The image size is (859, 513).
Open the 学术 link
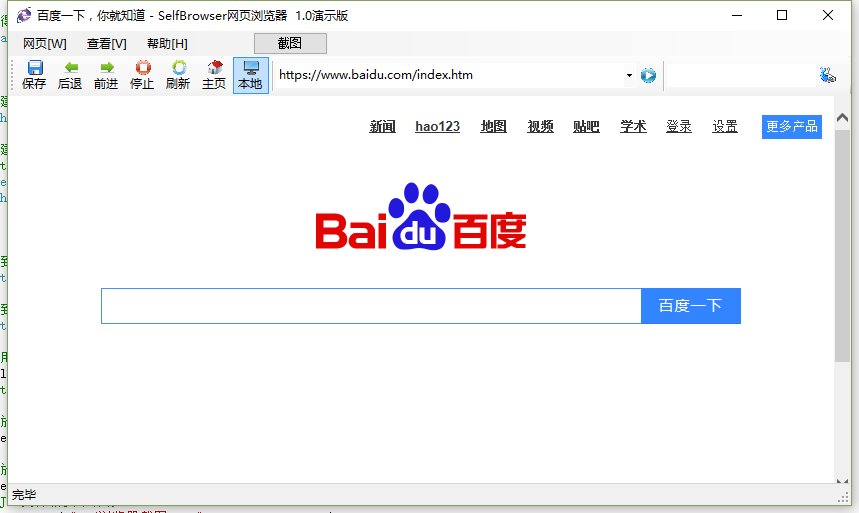coord(633,127)
